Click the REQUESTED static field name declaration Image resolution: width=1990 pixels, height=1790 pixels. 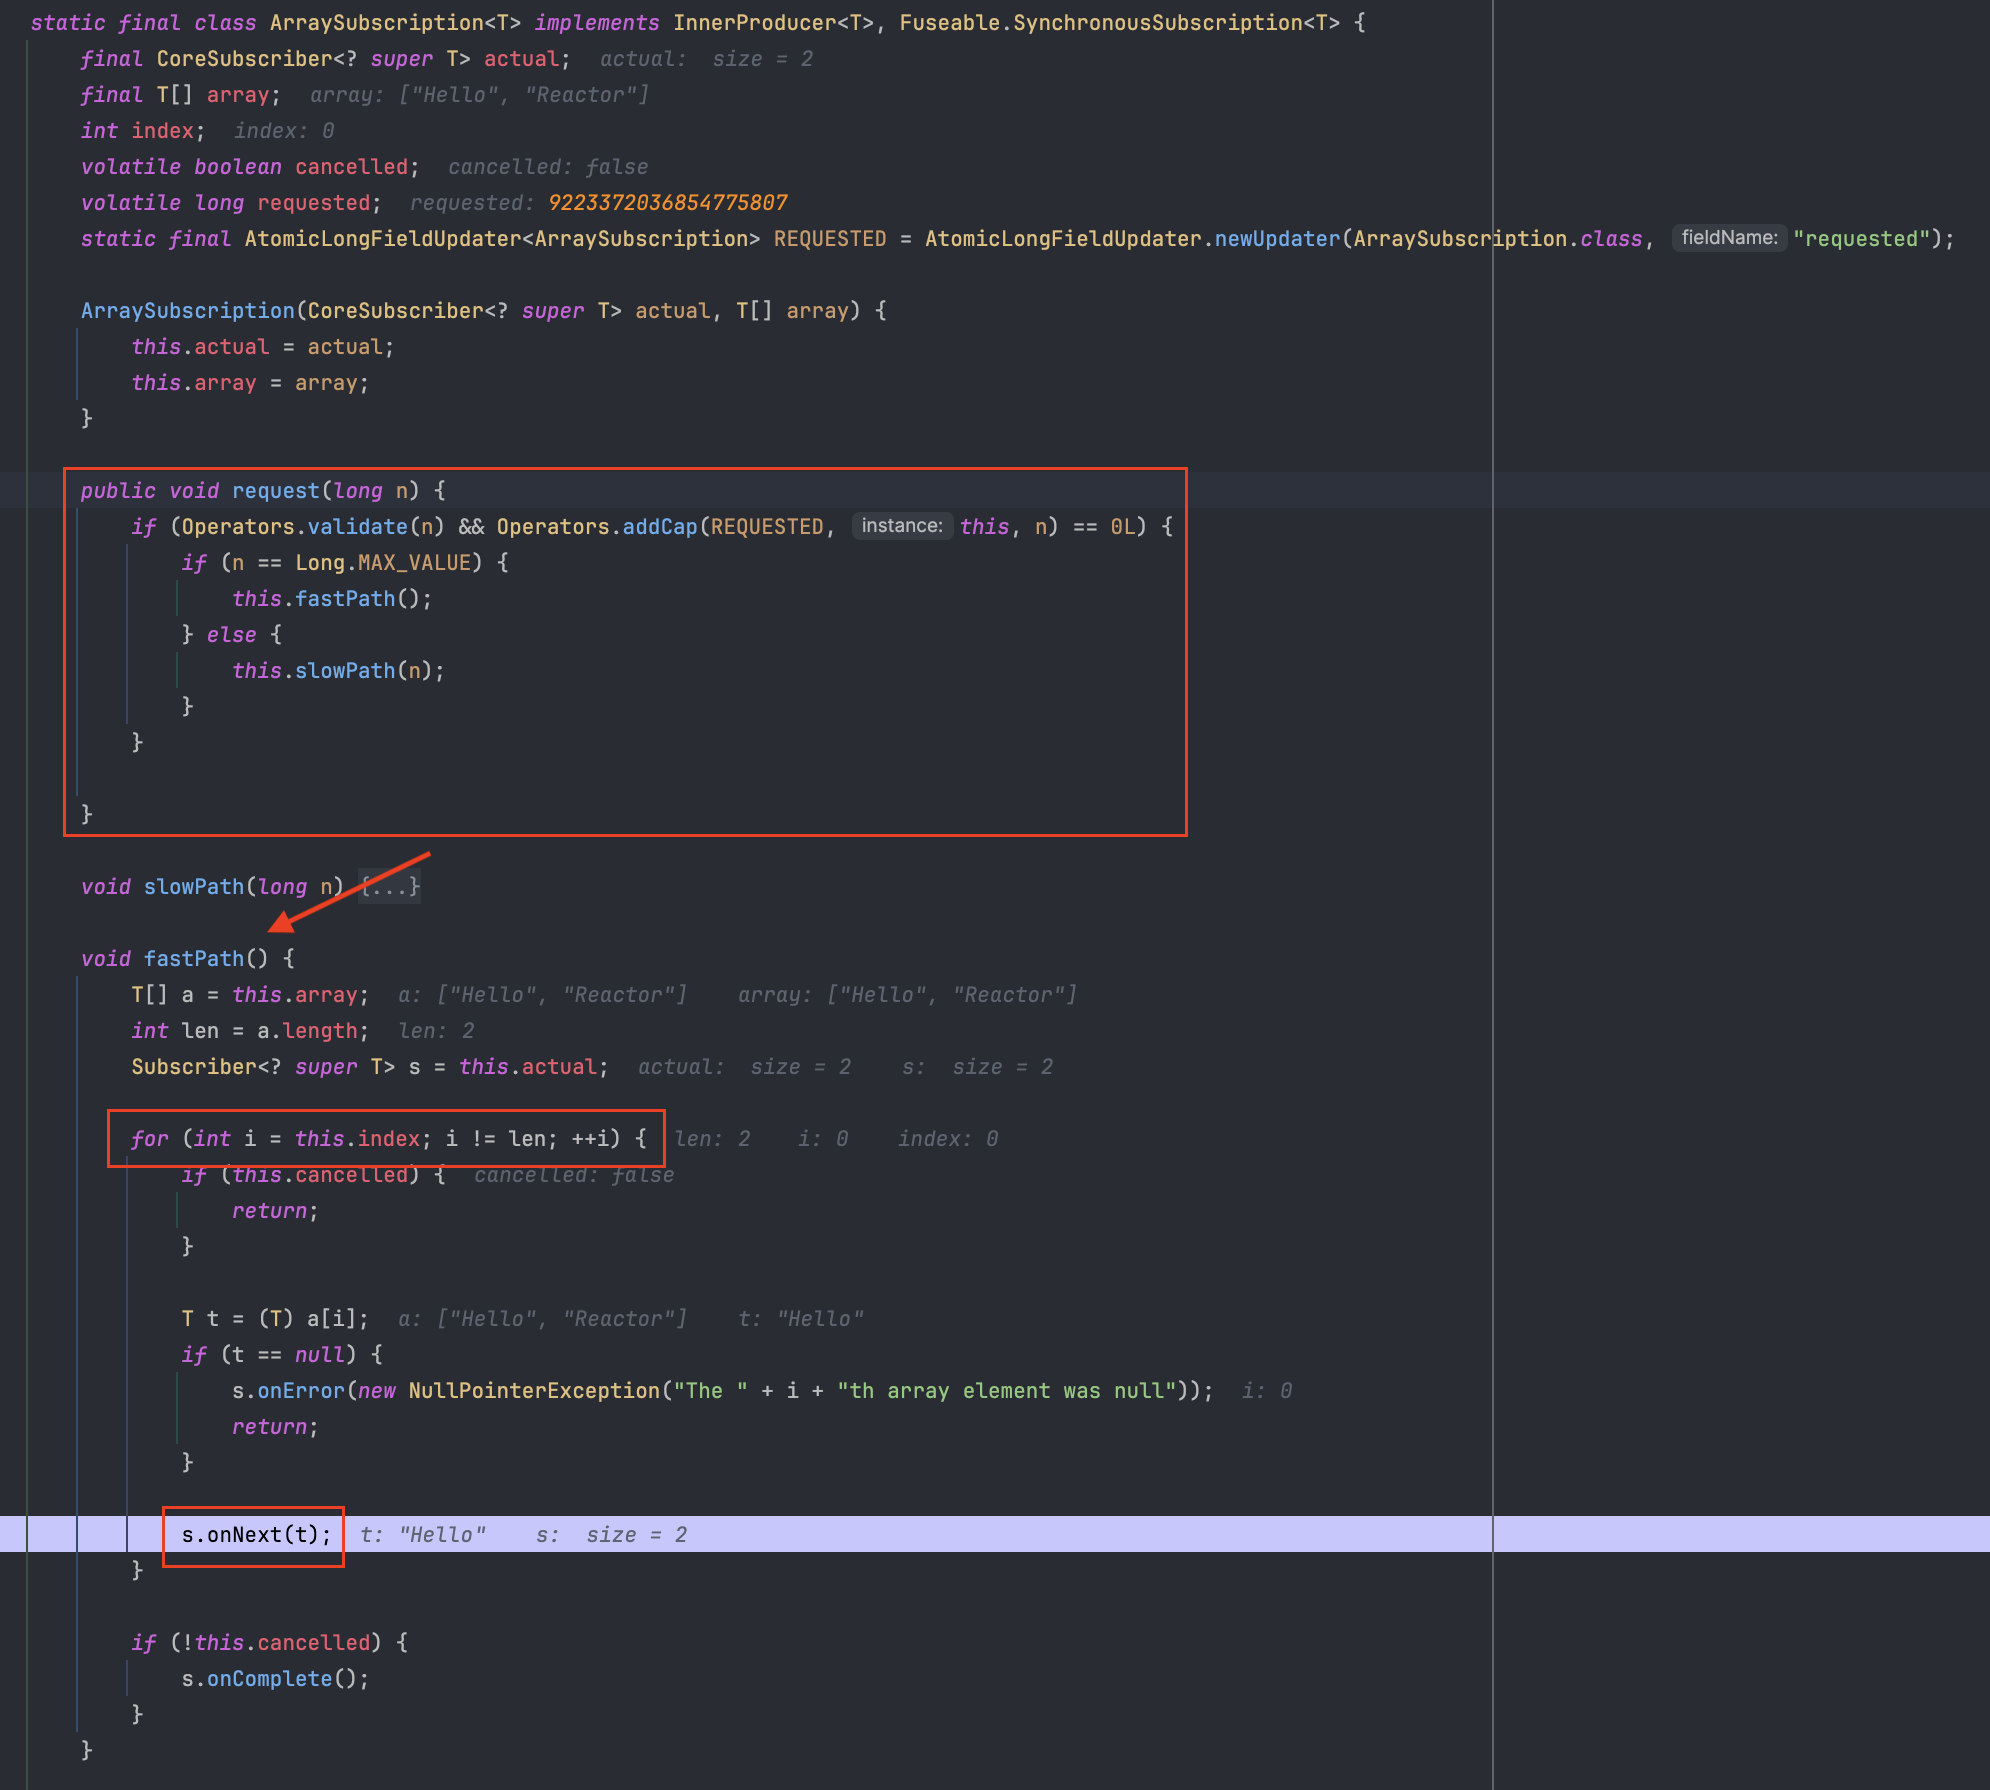pos(829,239)
